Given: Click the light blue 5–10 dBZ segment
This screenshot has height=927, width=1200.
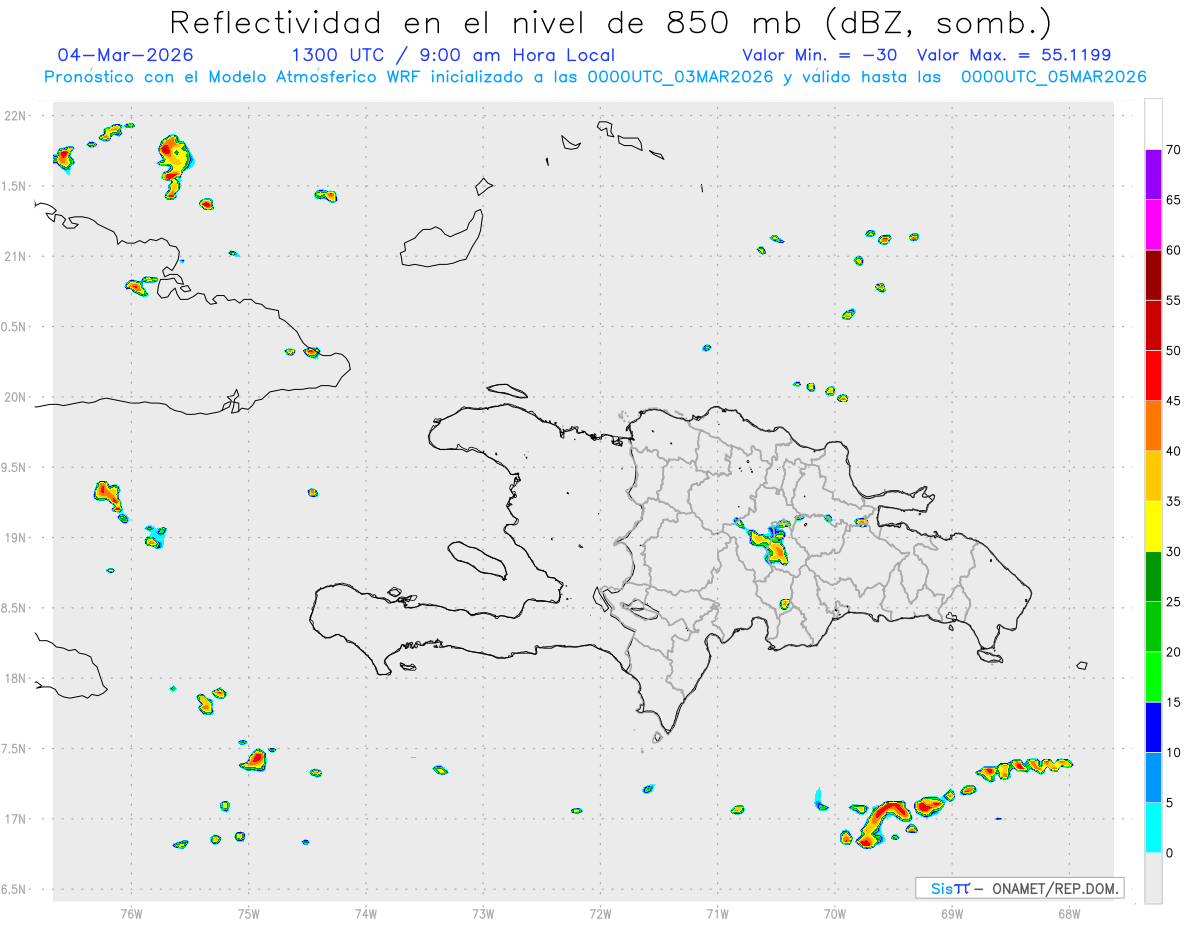Looking at the screenshot, I should 1153,777.
